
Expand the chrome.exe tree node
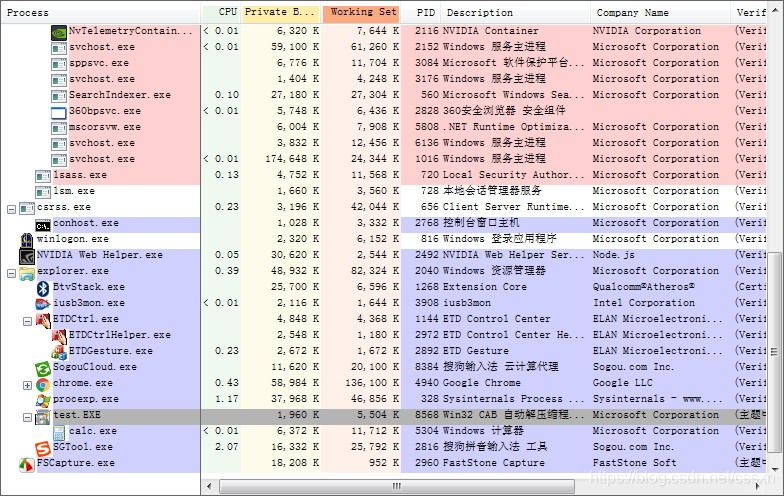coord(28,386)
